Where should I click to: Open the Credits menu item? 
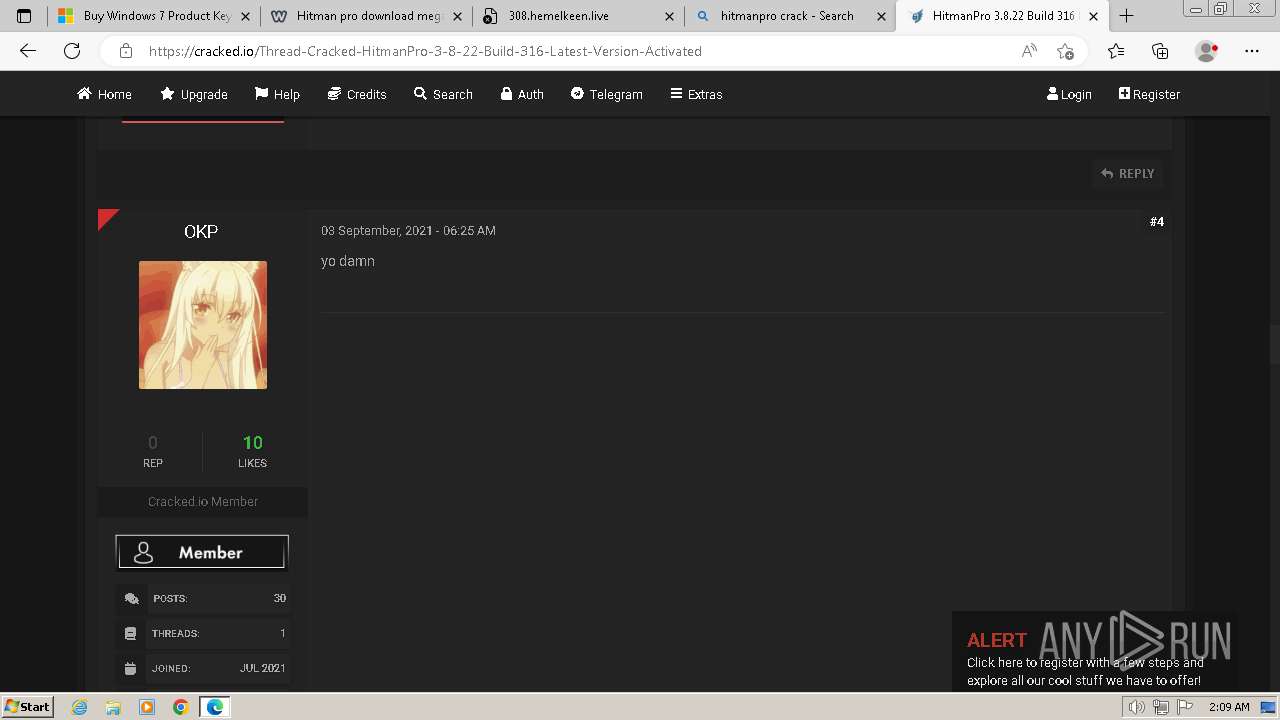[x=357, y=94]
